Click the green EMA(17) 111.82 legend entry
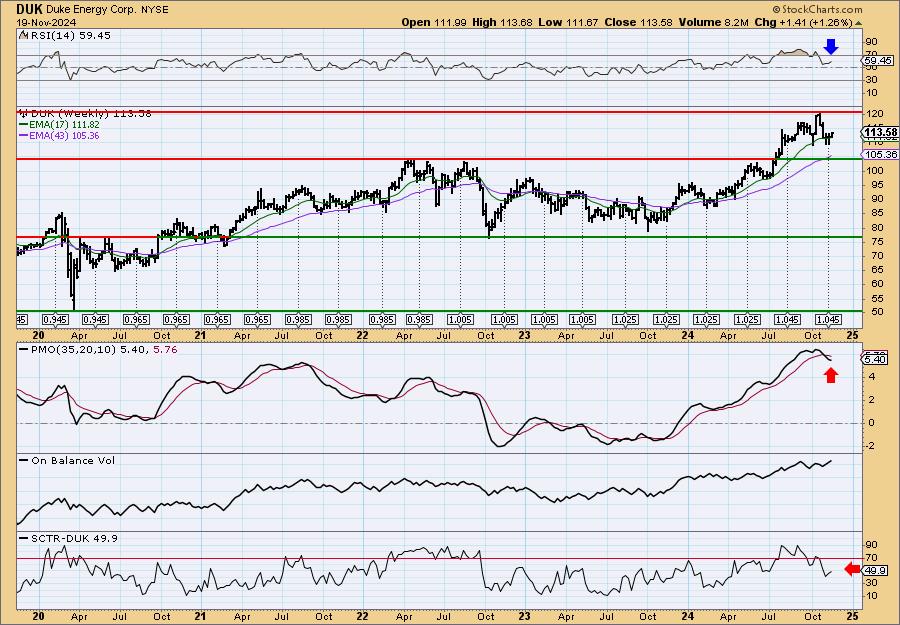This screenshot has width=900, height=625. tap(59, 125)
